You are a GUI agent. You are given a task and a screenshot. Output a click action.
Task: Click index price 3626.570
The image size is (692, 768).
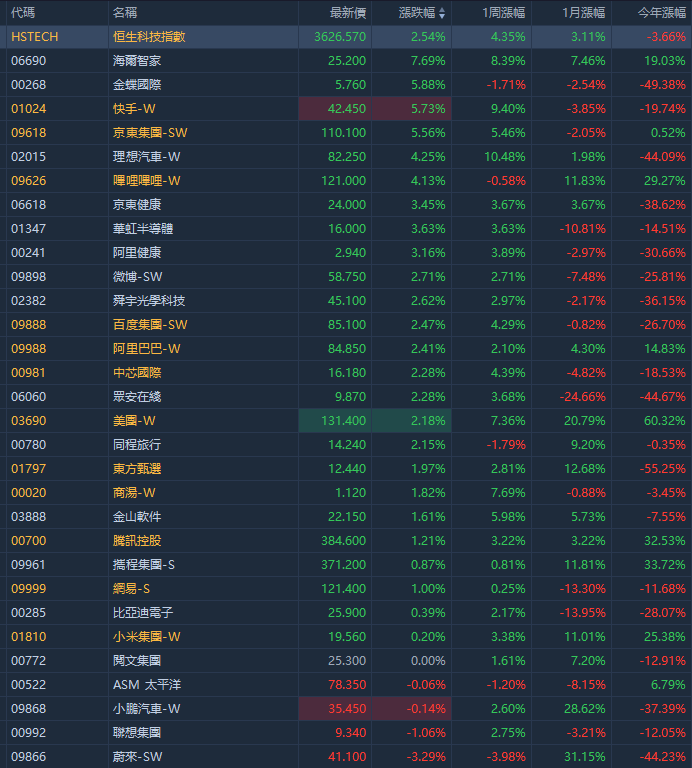pyautogui.click(x=340, y=37)
